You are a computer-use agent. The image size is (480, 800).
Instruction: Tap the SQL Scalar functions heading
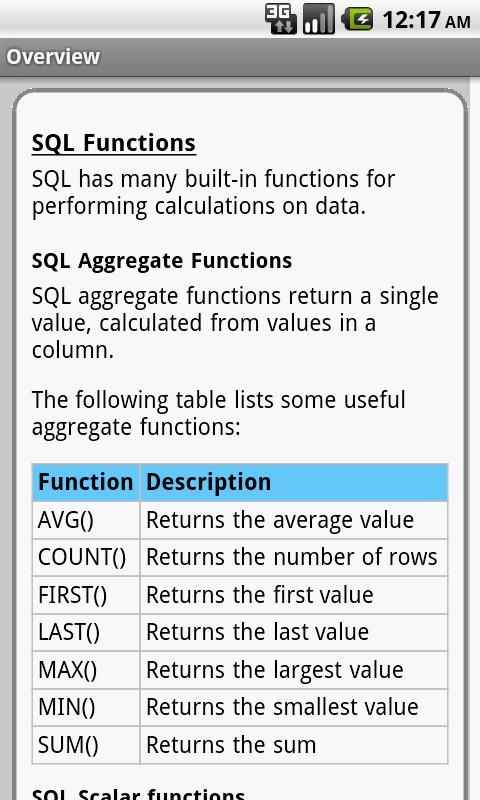[138, 793]
